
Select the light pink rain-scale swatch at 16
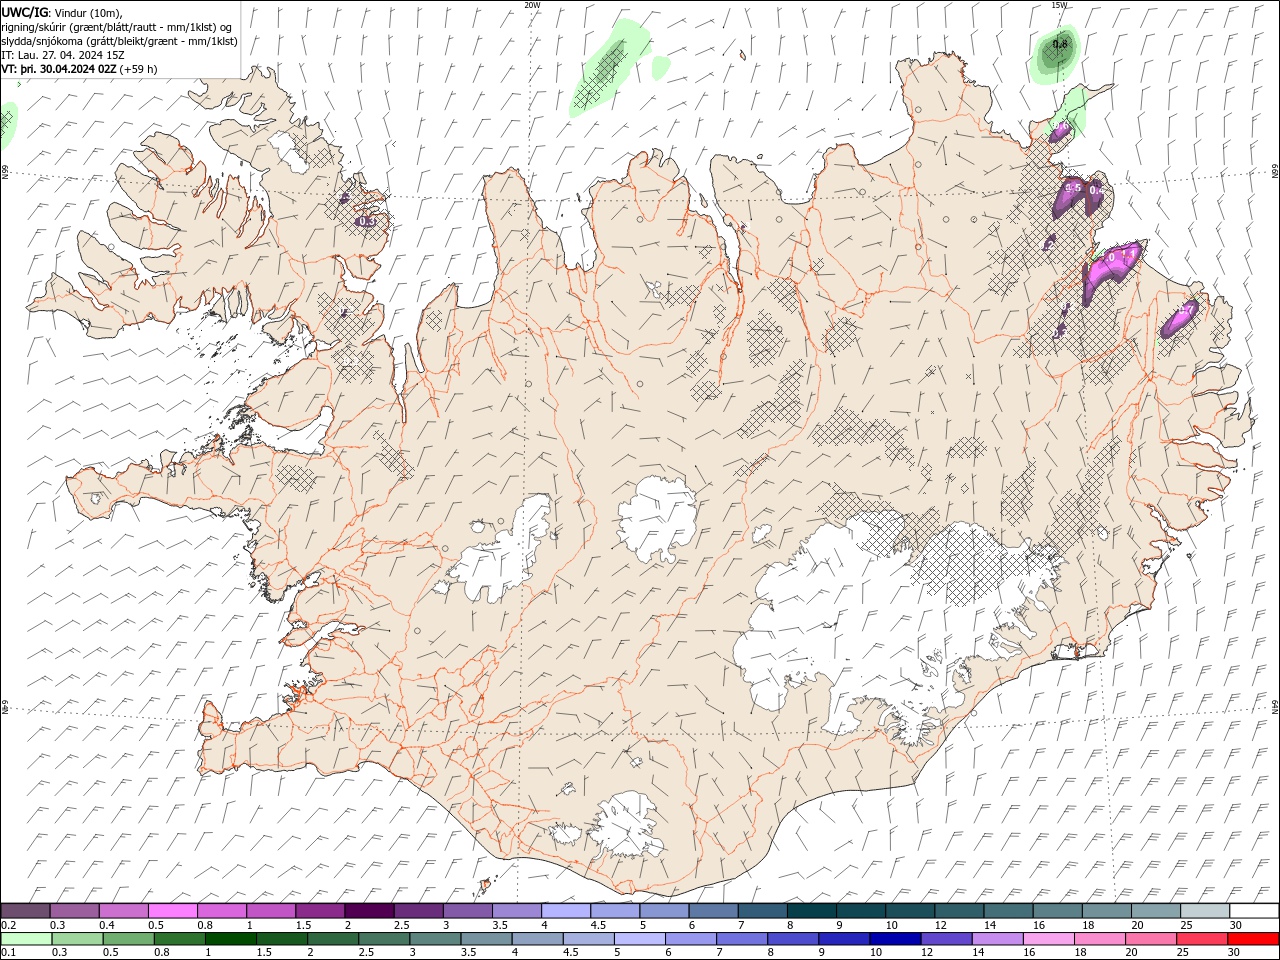coord(1047,939)
